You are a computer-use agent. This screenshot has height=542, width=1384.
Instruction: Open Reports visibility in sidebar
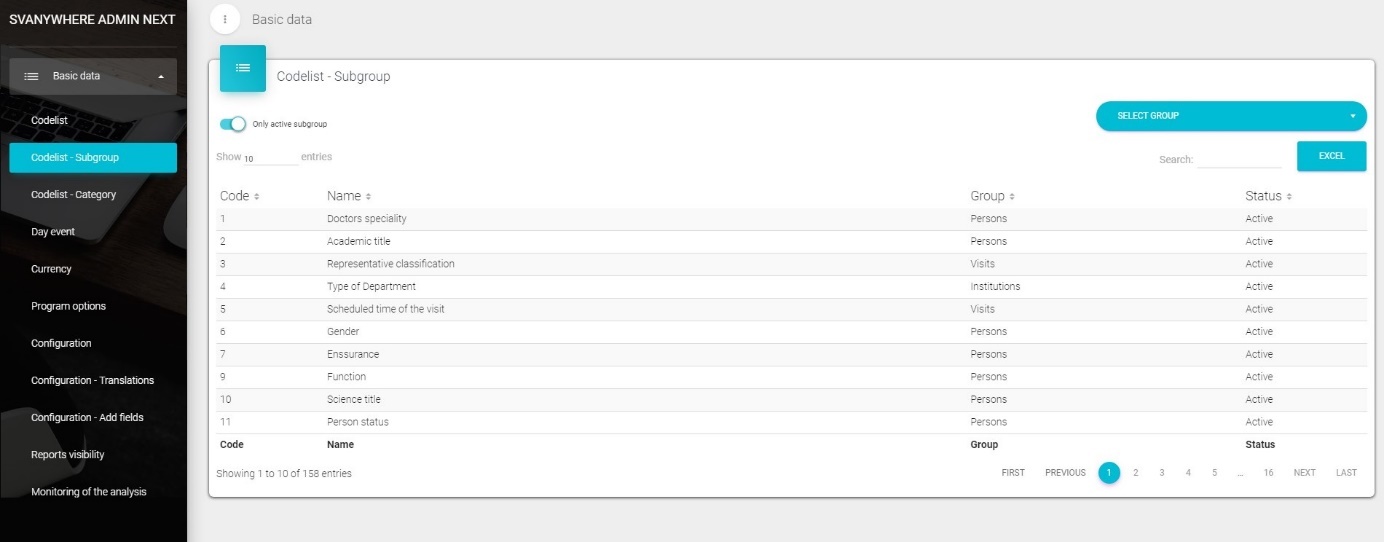(68, 455)
